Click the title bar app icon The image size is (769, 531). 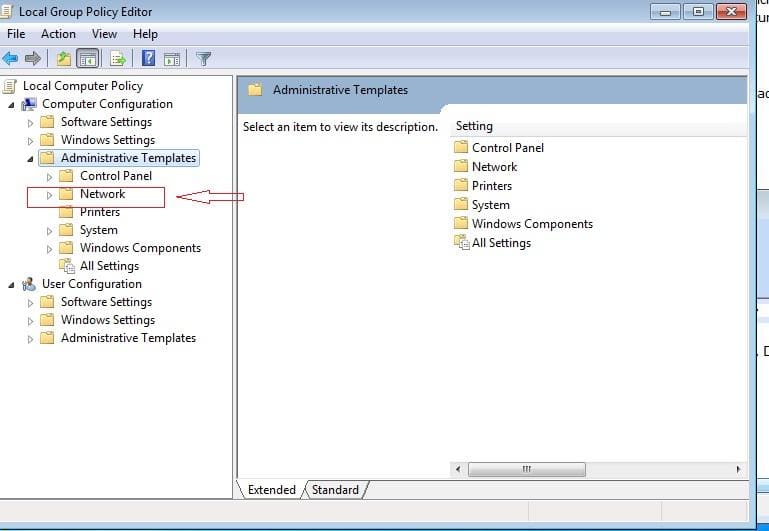[5, 11]
